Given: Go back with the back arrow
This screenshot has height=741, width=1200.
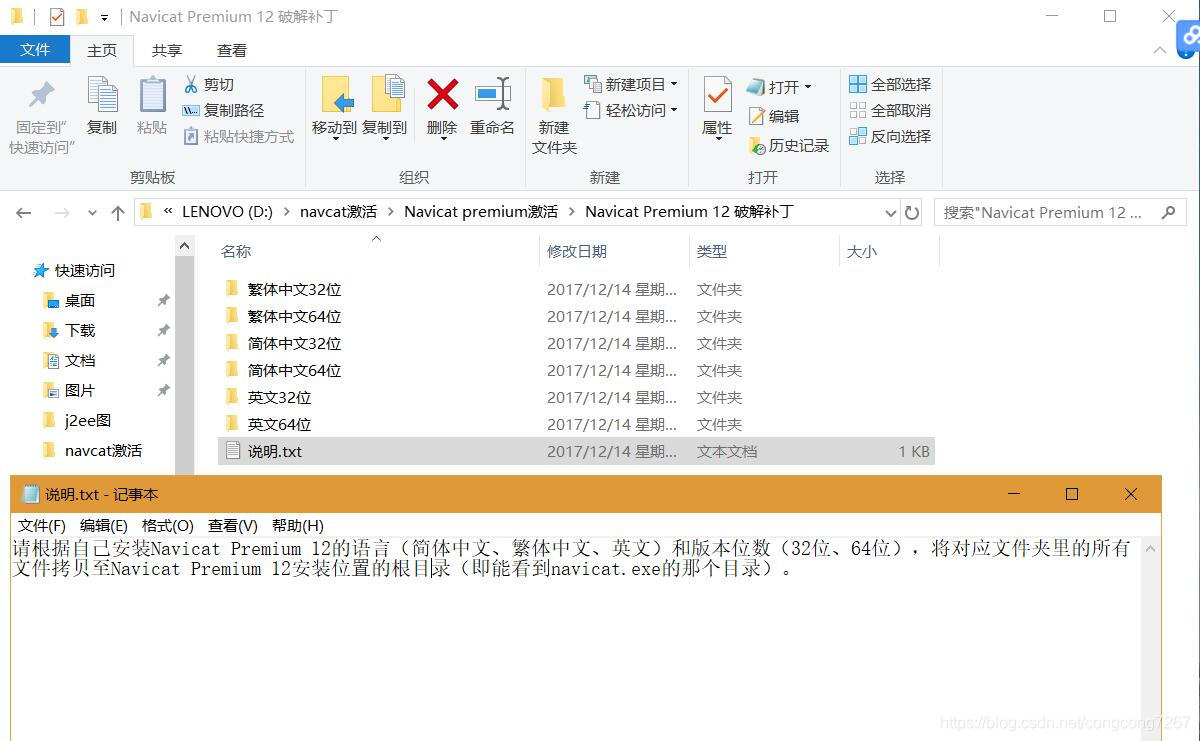Looking at the screenshot, I should pyautogui.click(x=24, y=212).
